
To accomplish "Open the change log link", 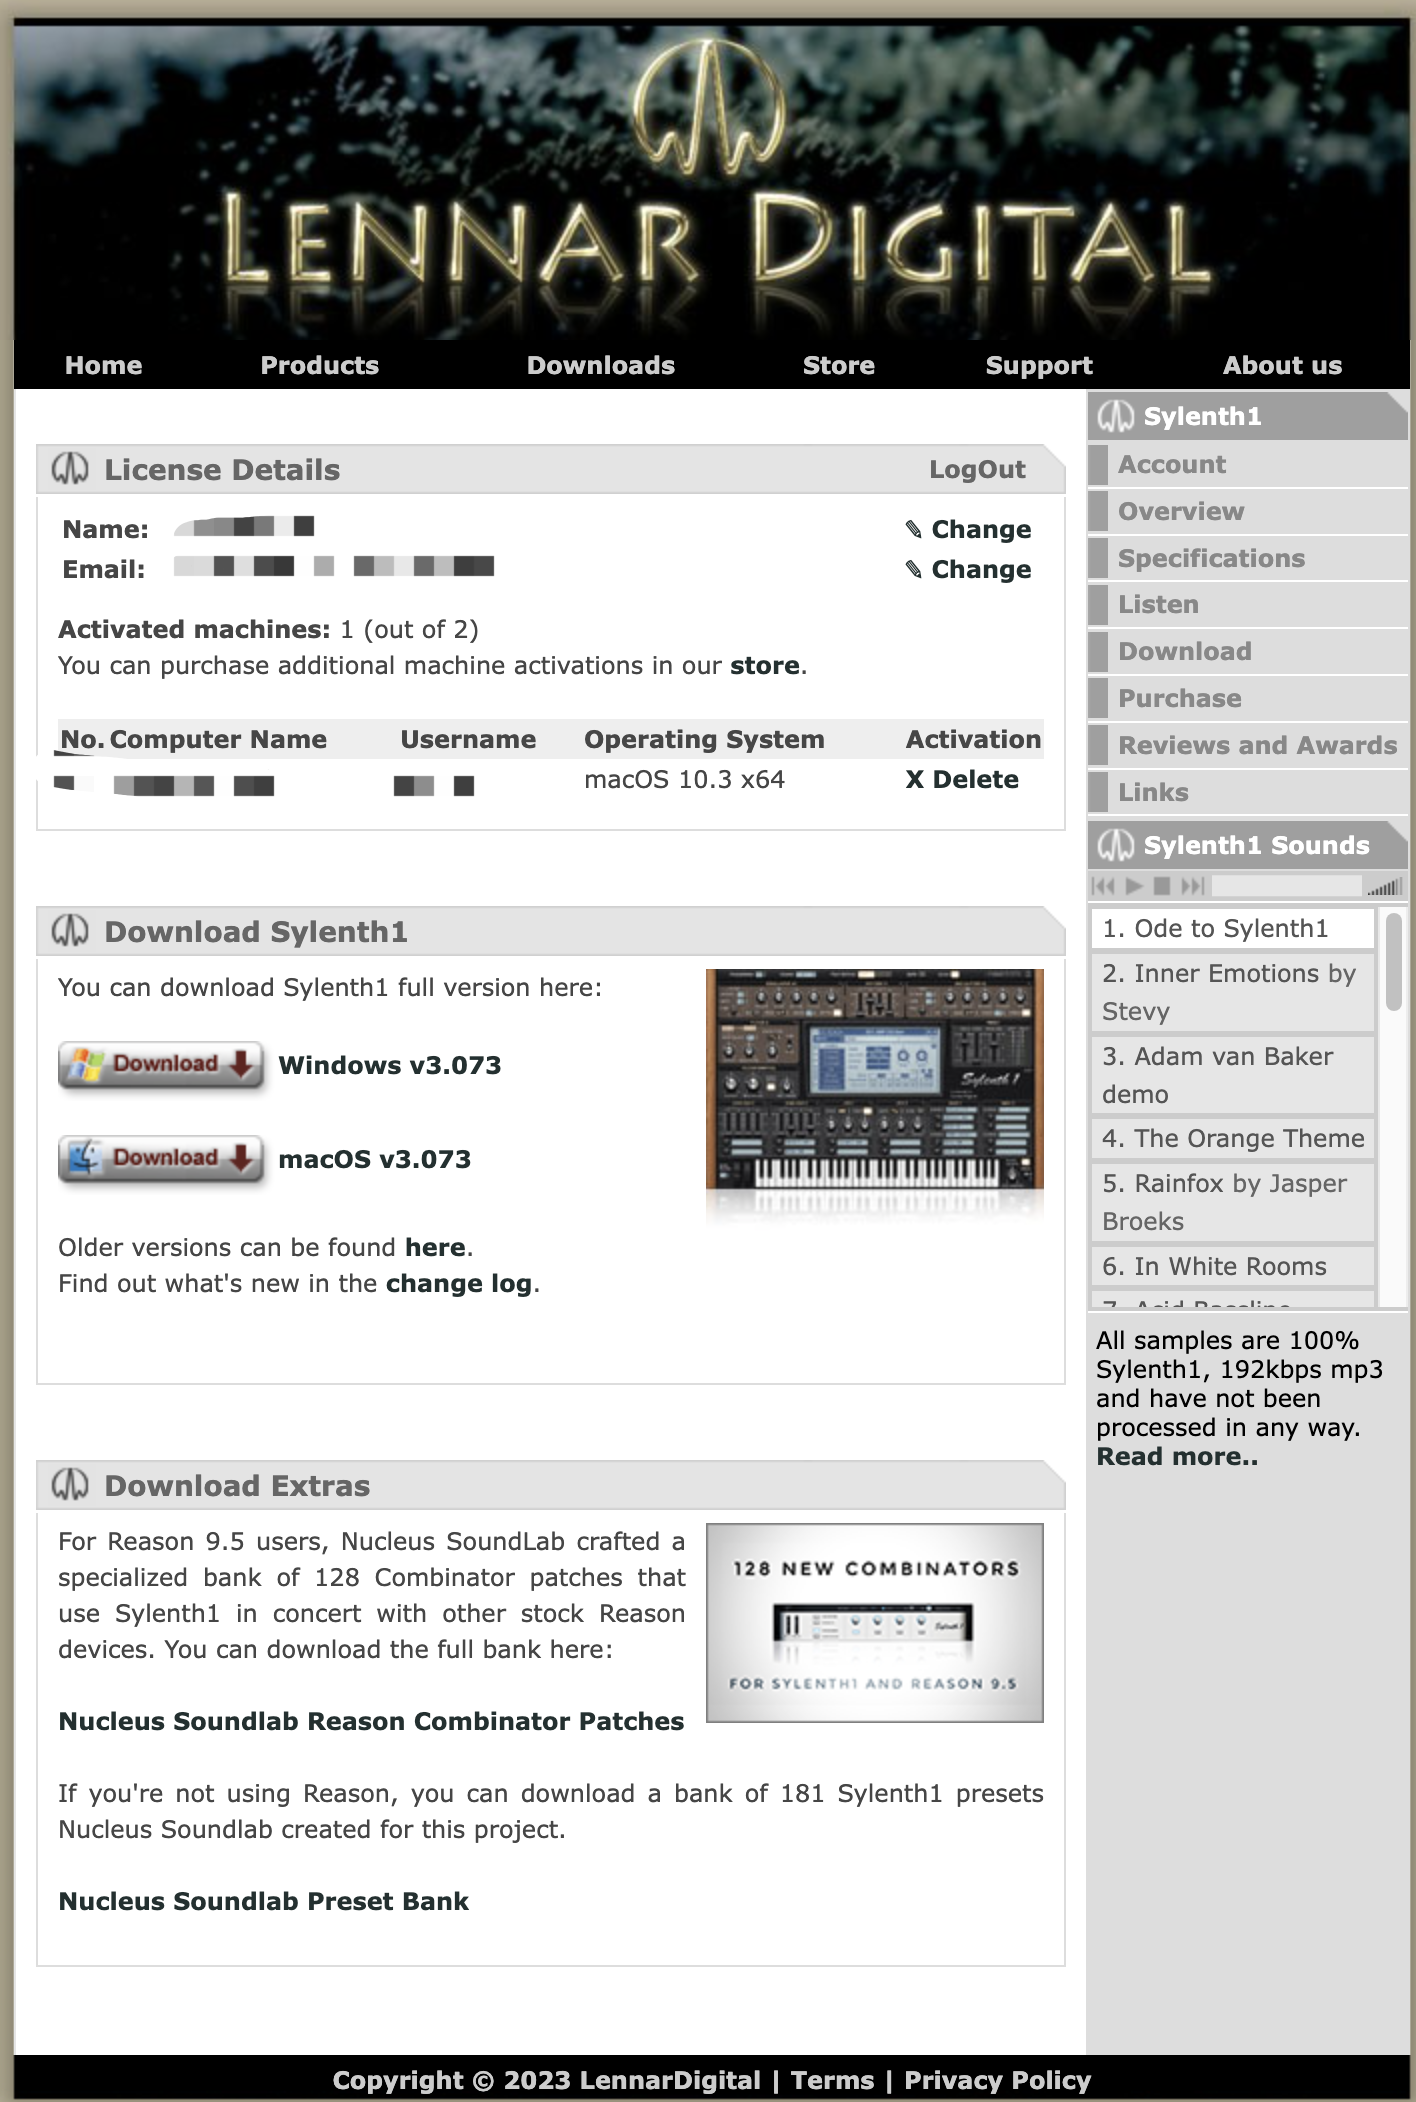I will 459,1284.
